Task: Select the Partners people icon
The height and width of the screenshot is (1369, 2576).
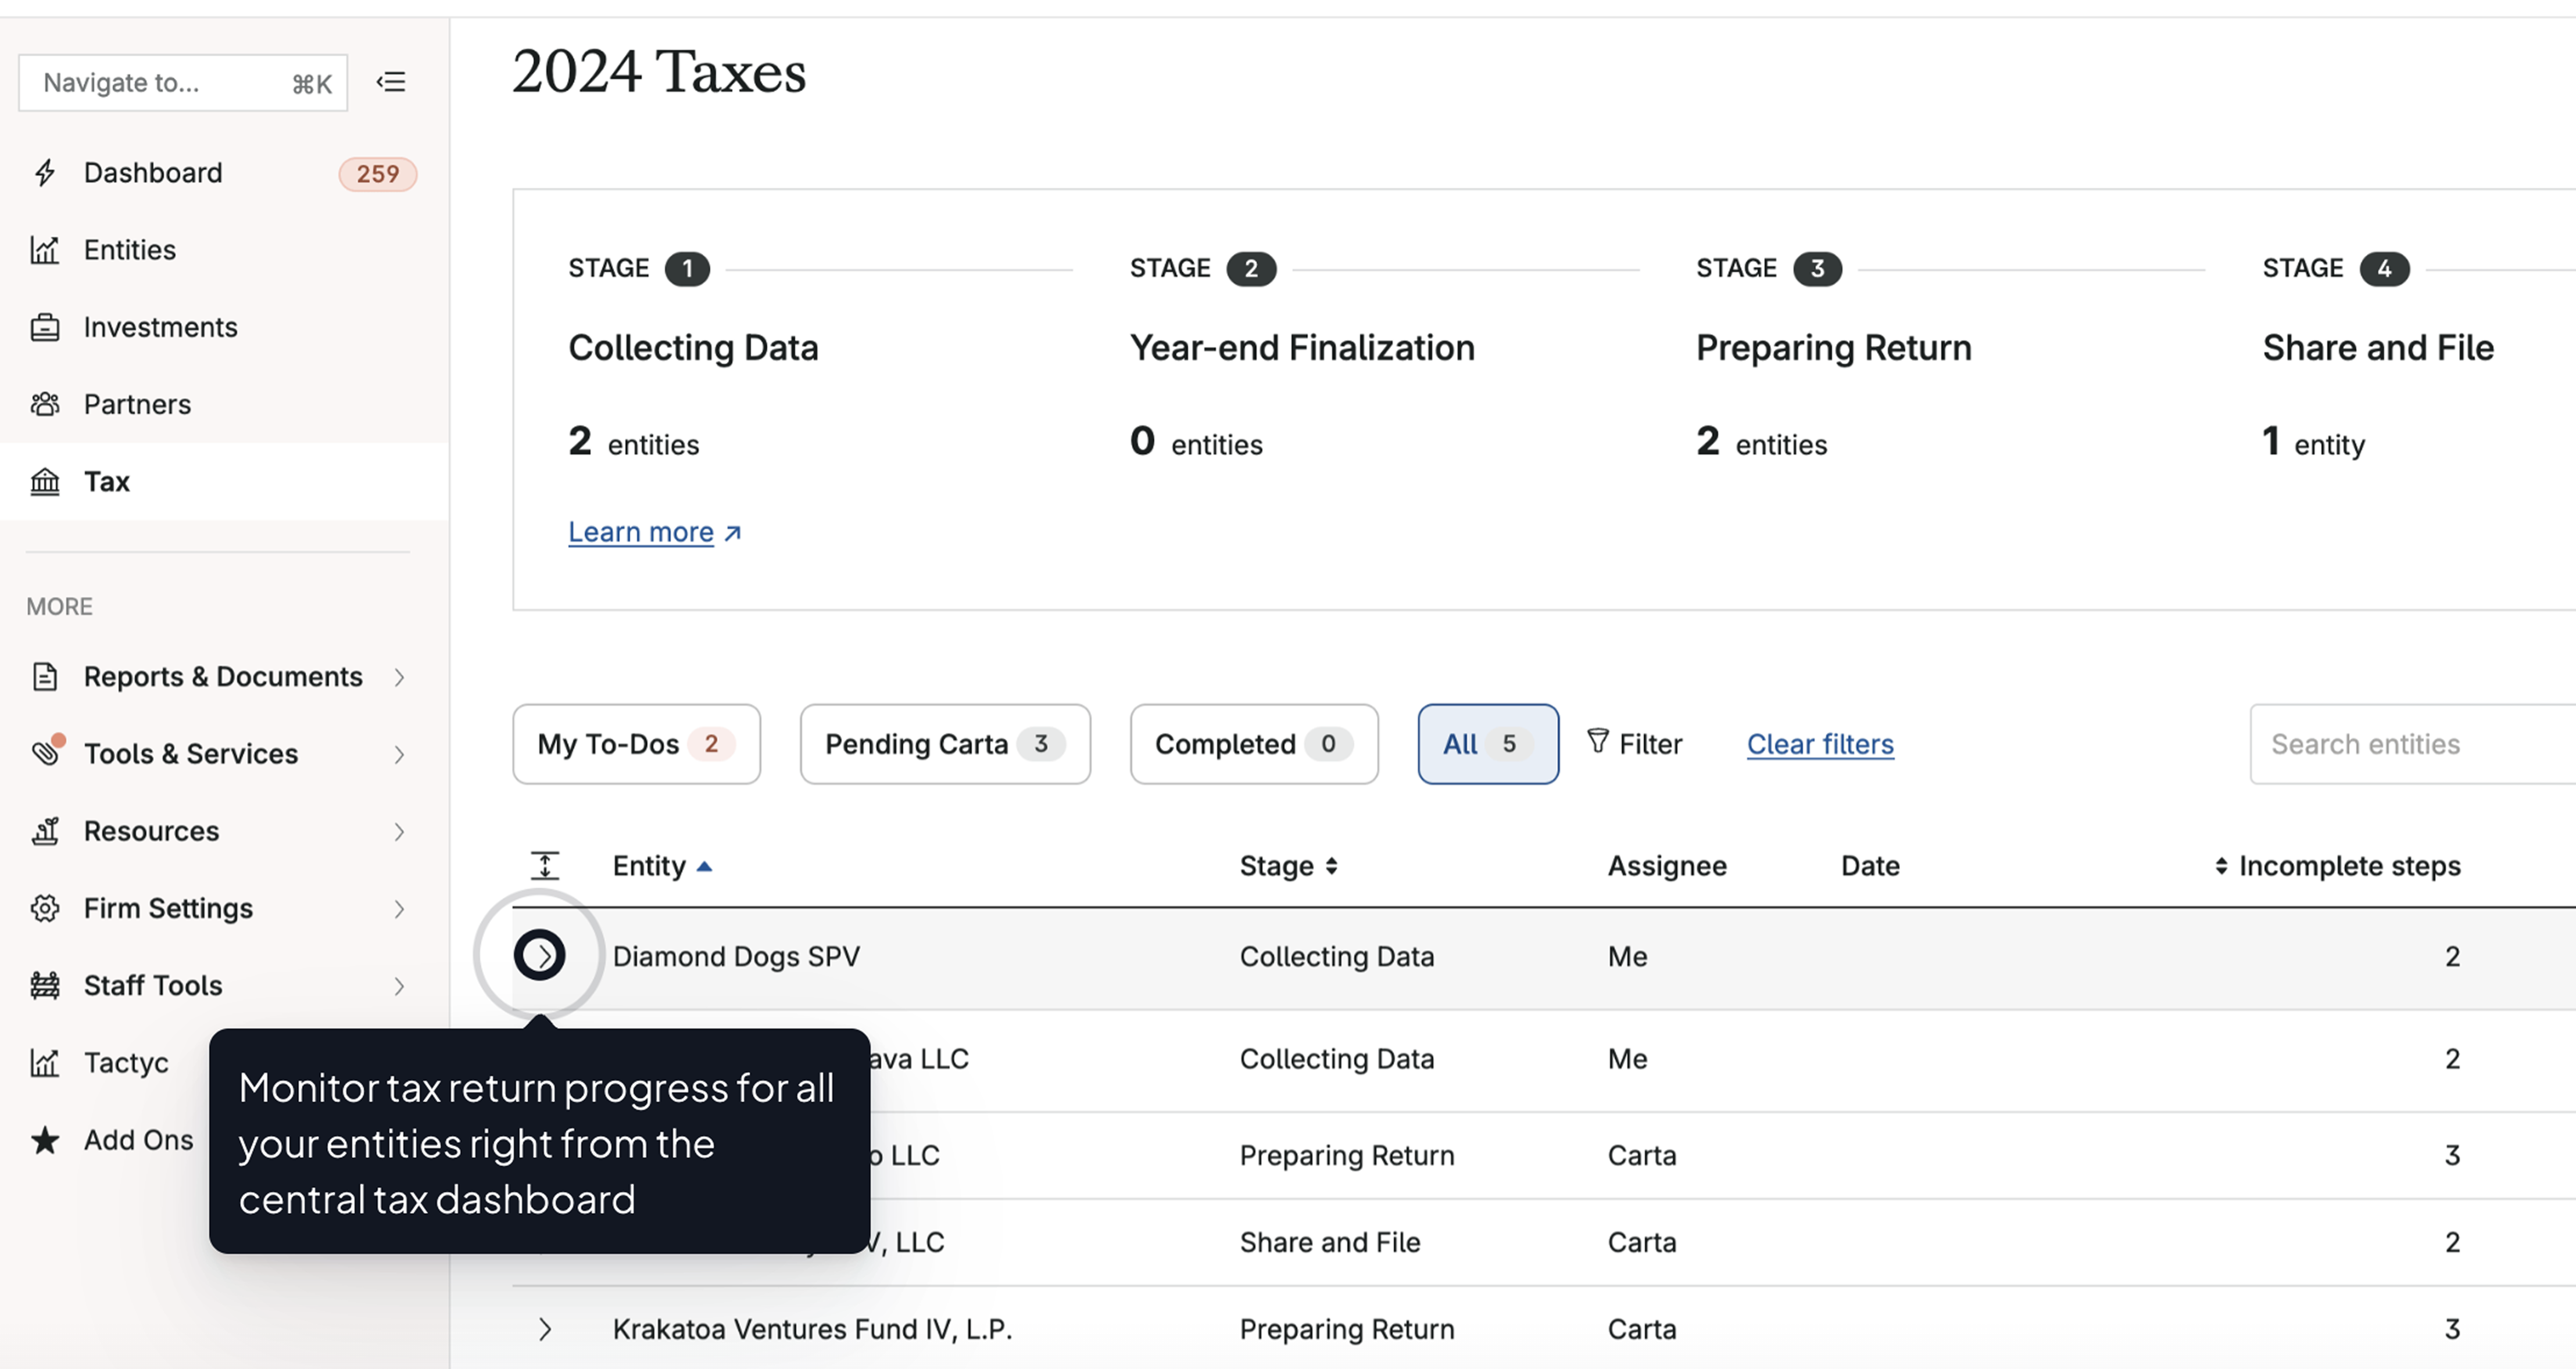Action: pyautogui.click(x=44, y=403)
